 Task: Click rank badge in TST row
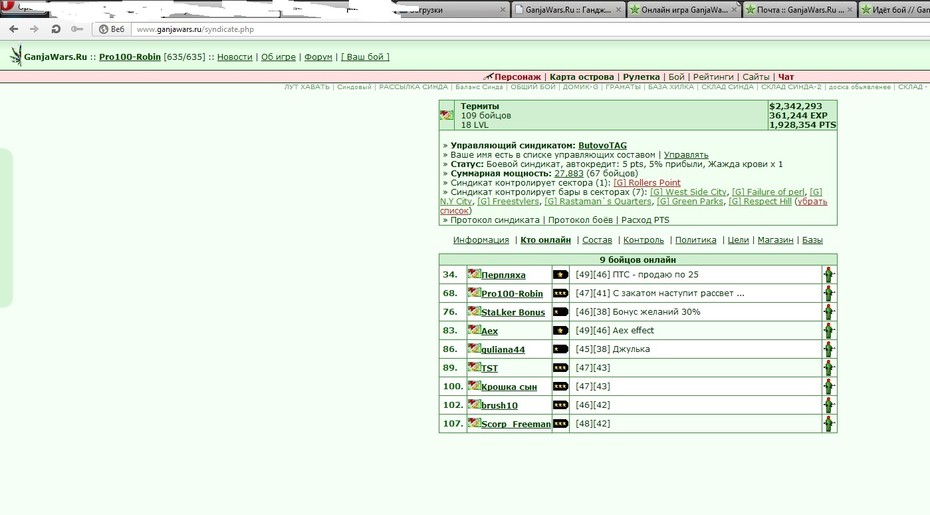(x=560, y=368)
